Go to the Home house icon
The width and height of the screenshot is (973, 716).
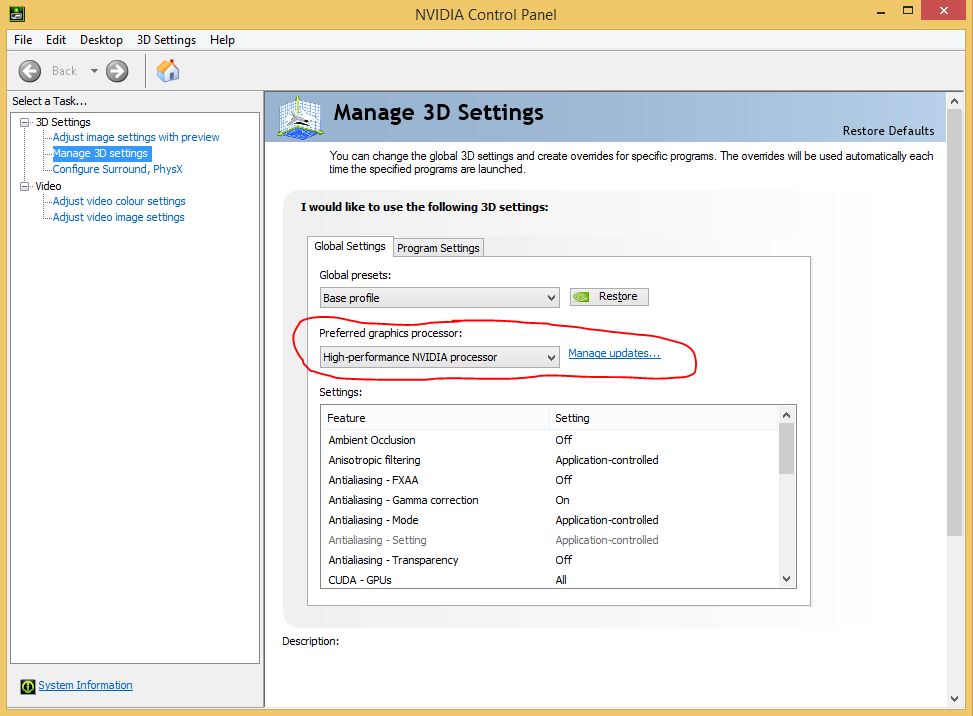point(168,71)
